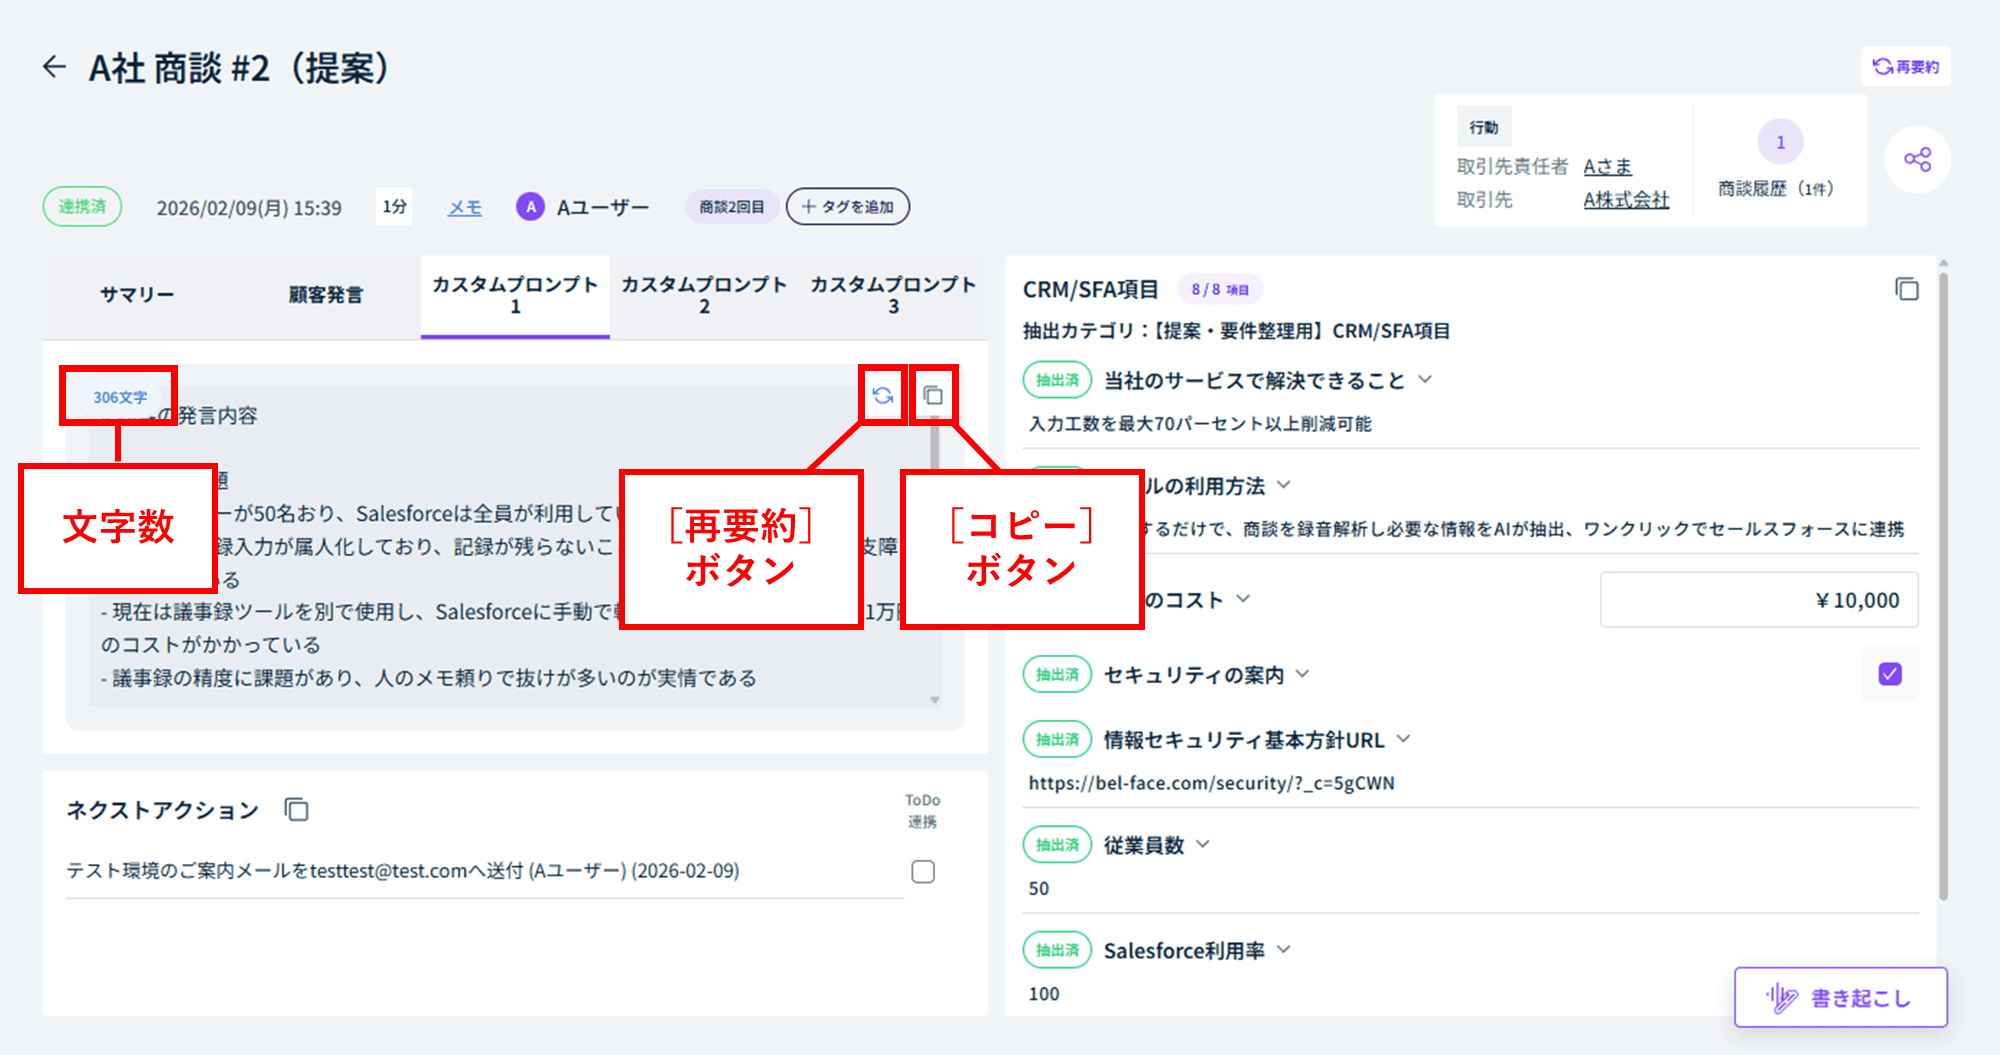This screenshot has width=2000, height=1055.
Task: Uncheck the セキュリティの案内 checkbox
Action: pyautogui.click(x=1889, y=674)
